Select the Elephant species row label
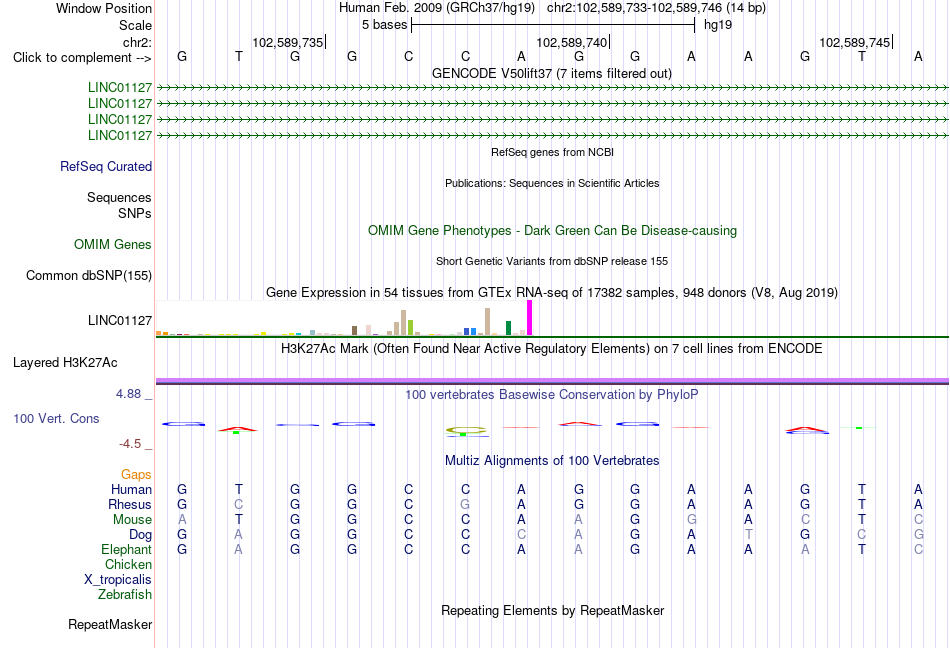This screenshot has height=648, width=950. (127, 549)
